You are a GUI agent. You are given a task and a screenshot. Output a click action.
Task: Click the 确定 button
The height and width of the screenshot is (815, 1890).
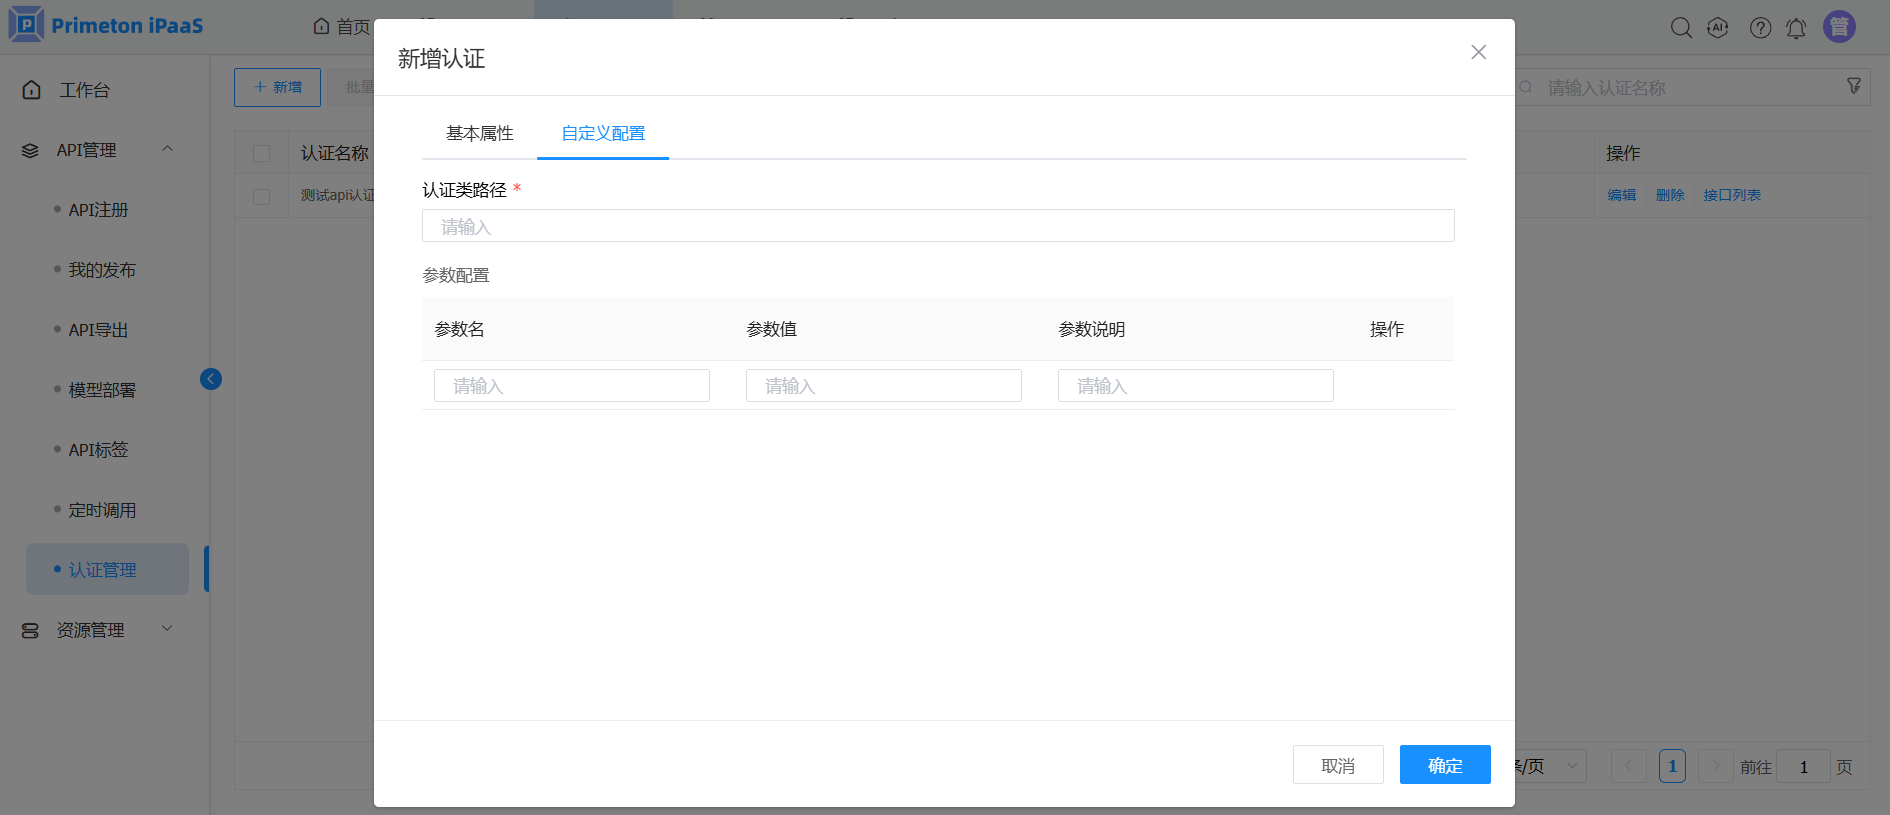(x=1444, y=765)
